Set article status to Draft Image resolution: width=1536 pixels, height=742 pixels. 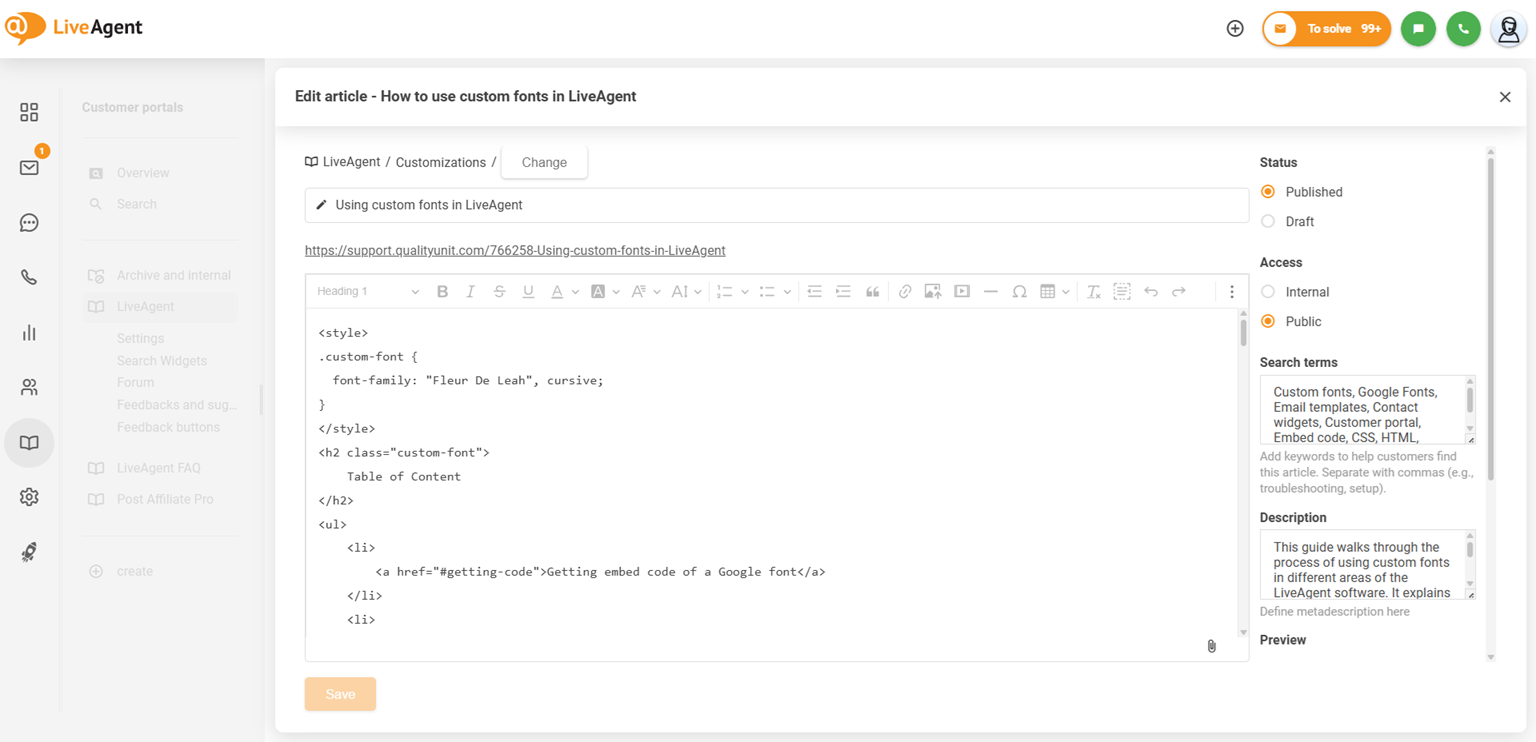[x=1268, y=222]
